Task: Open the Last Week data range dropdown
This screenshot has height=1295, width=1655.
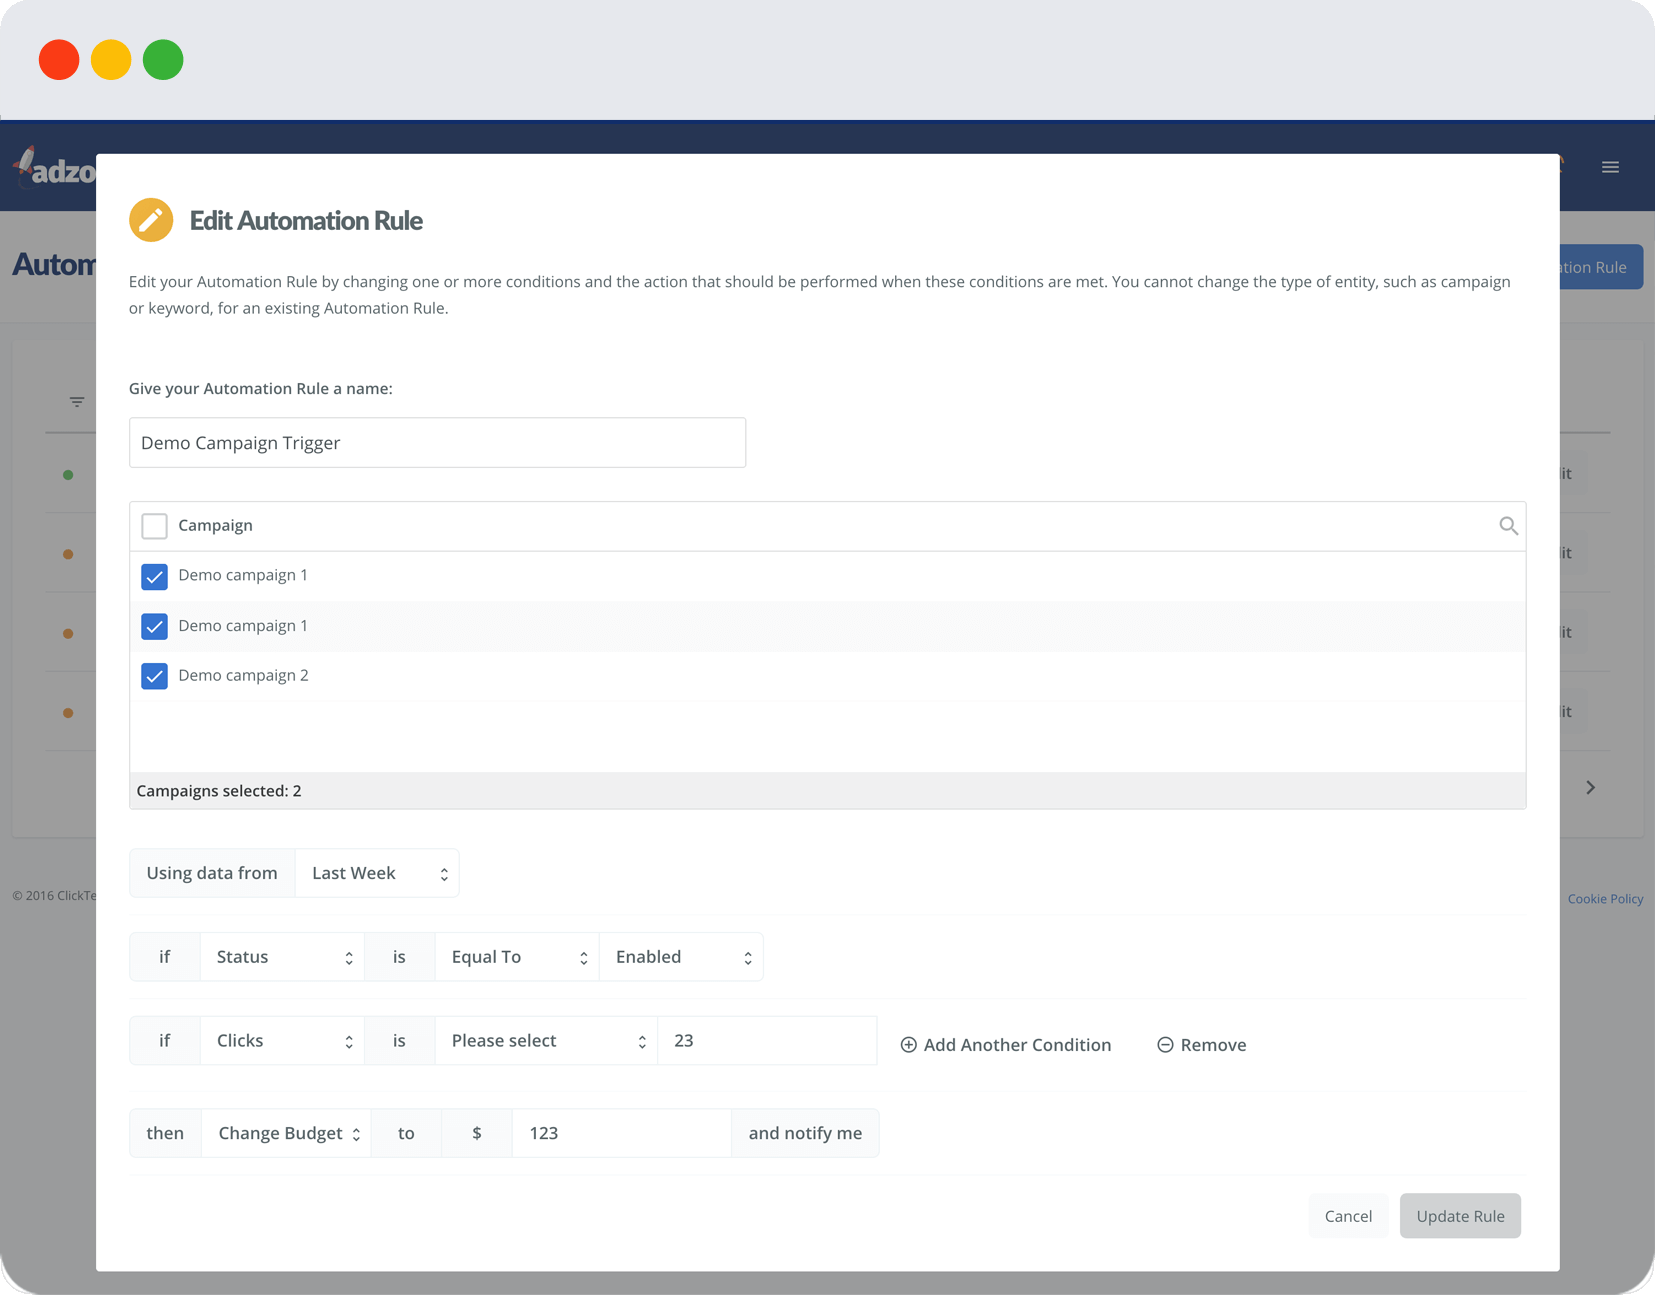Action: pos(377,873)
